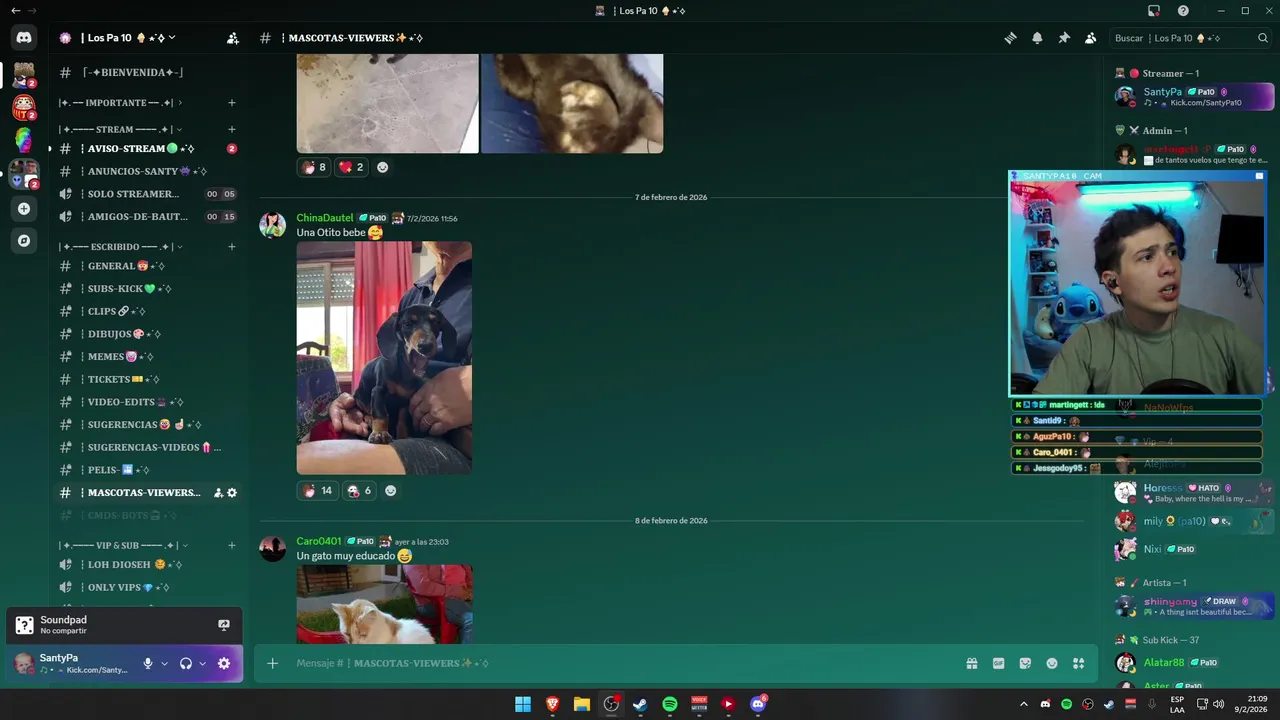This screenshot has width=1280, height=720.
Task: Show pinned messages pin icon
Action: [1064, 38]
